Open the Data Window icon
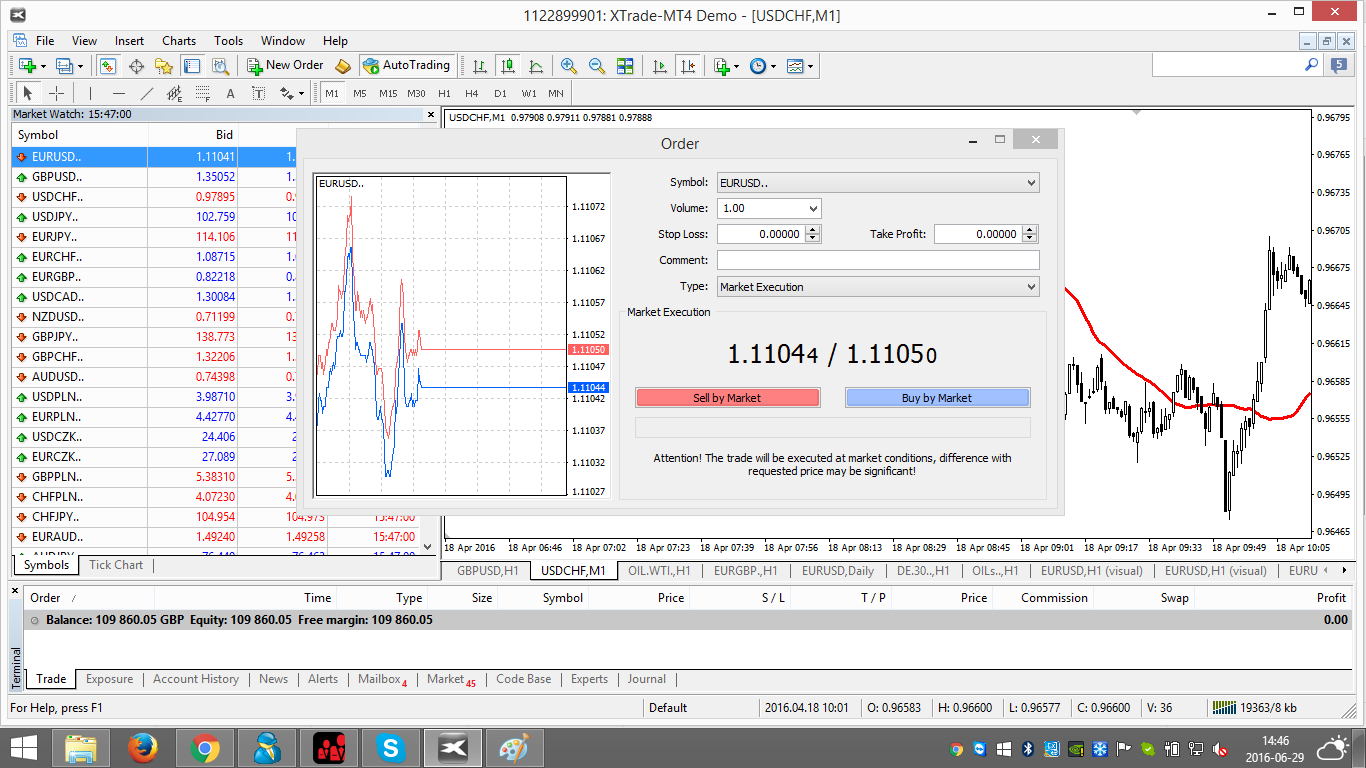Screen dimensions: 1366x768 136,66
